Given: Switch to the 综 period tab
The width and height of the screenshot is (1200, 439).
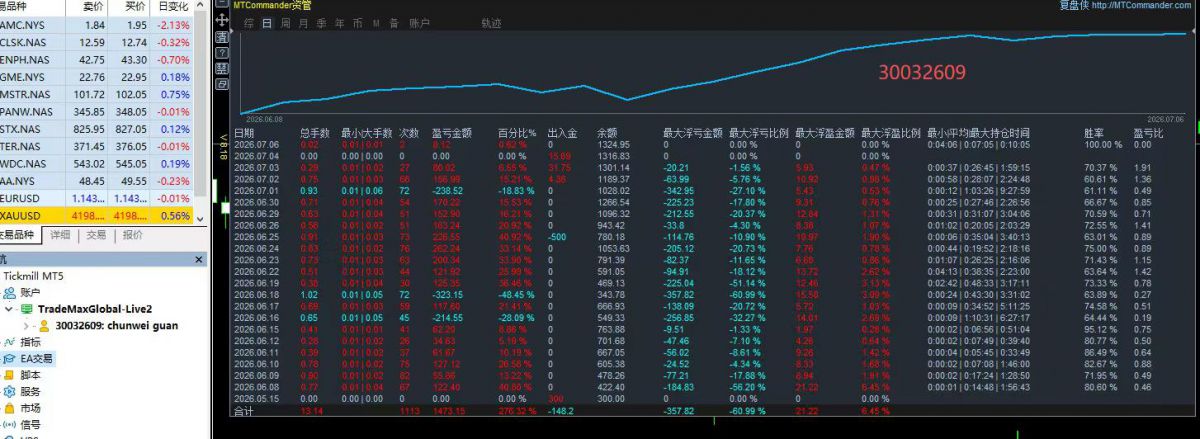Looking at the screenshot, I should point(249,23).
